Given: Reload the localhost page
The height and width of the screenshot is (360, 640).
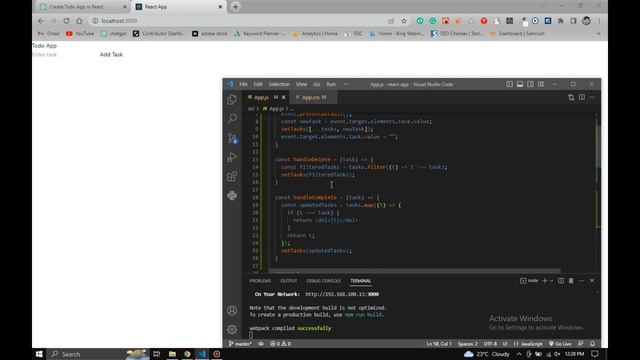Looking at the screenshot, I should point(66,21).
